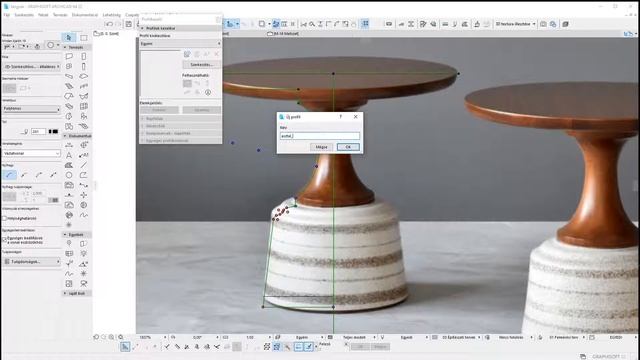Select the Arrow selection tool in the toolbox
Viewport: 640px width, 360px height.
[69, 38]
